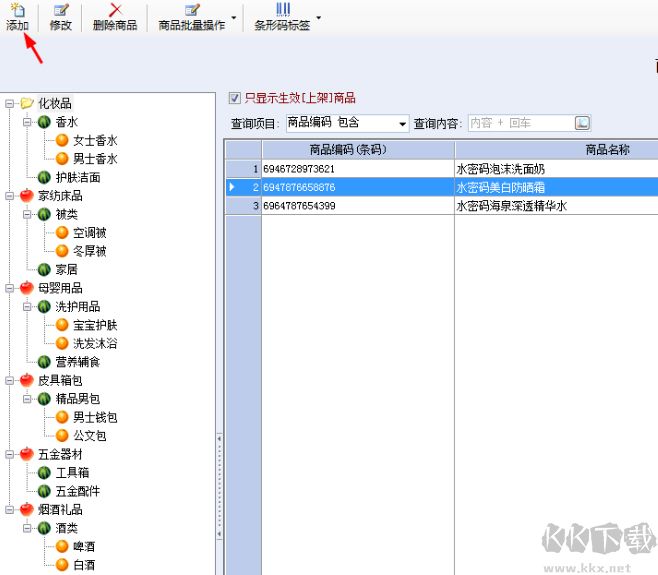
Task: Select row 水密码泡沫洗面奶
Action: tap(501, 168)
